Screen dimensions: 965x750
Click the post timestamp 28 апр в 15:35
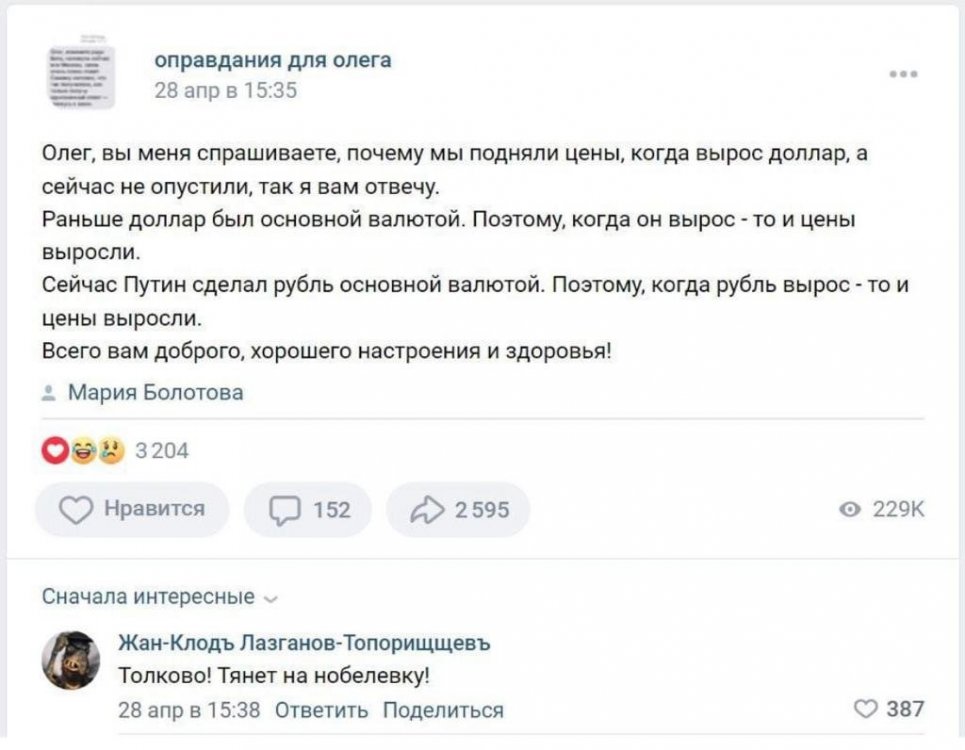click(x=225, y=91)
